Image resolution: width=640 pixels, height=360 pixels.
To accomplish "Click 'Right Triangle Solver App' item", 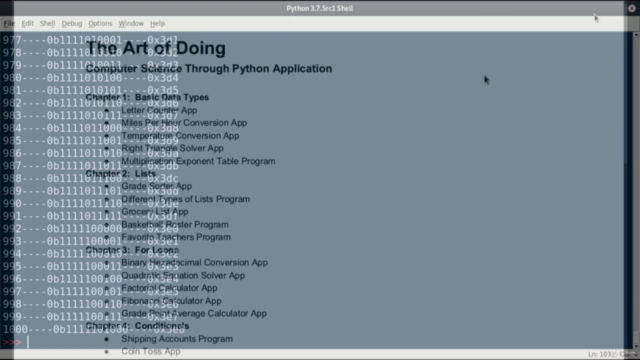I will pyautogui.click(x=172, y=148).
